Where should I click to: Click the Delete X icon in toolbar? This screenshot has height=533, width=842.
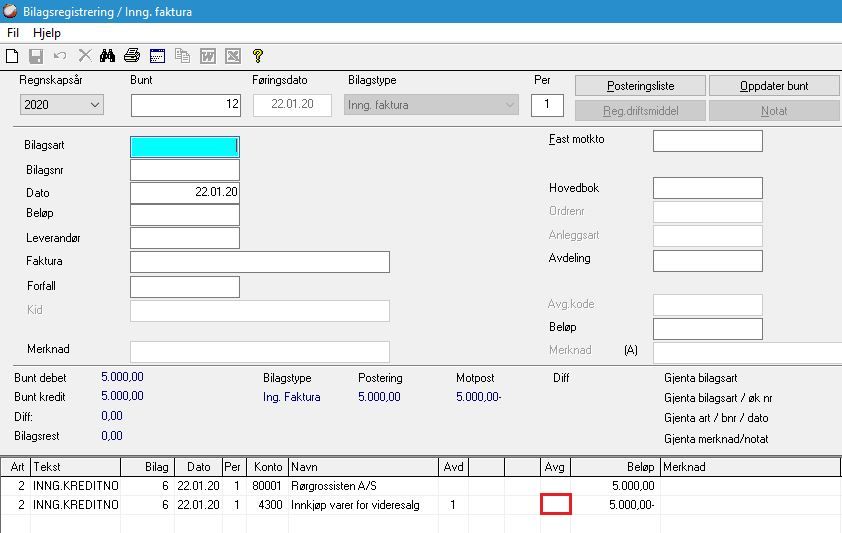tap(85, 56)
